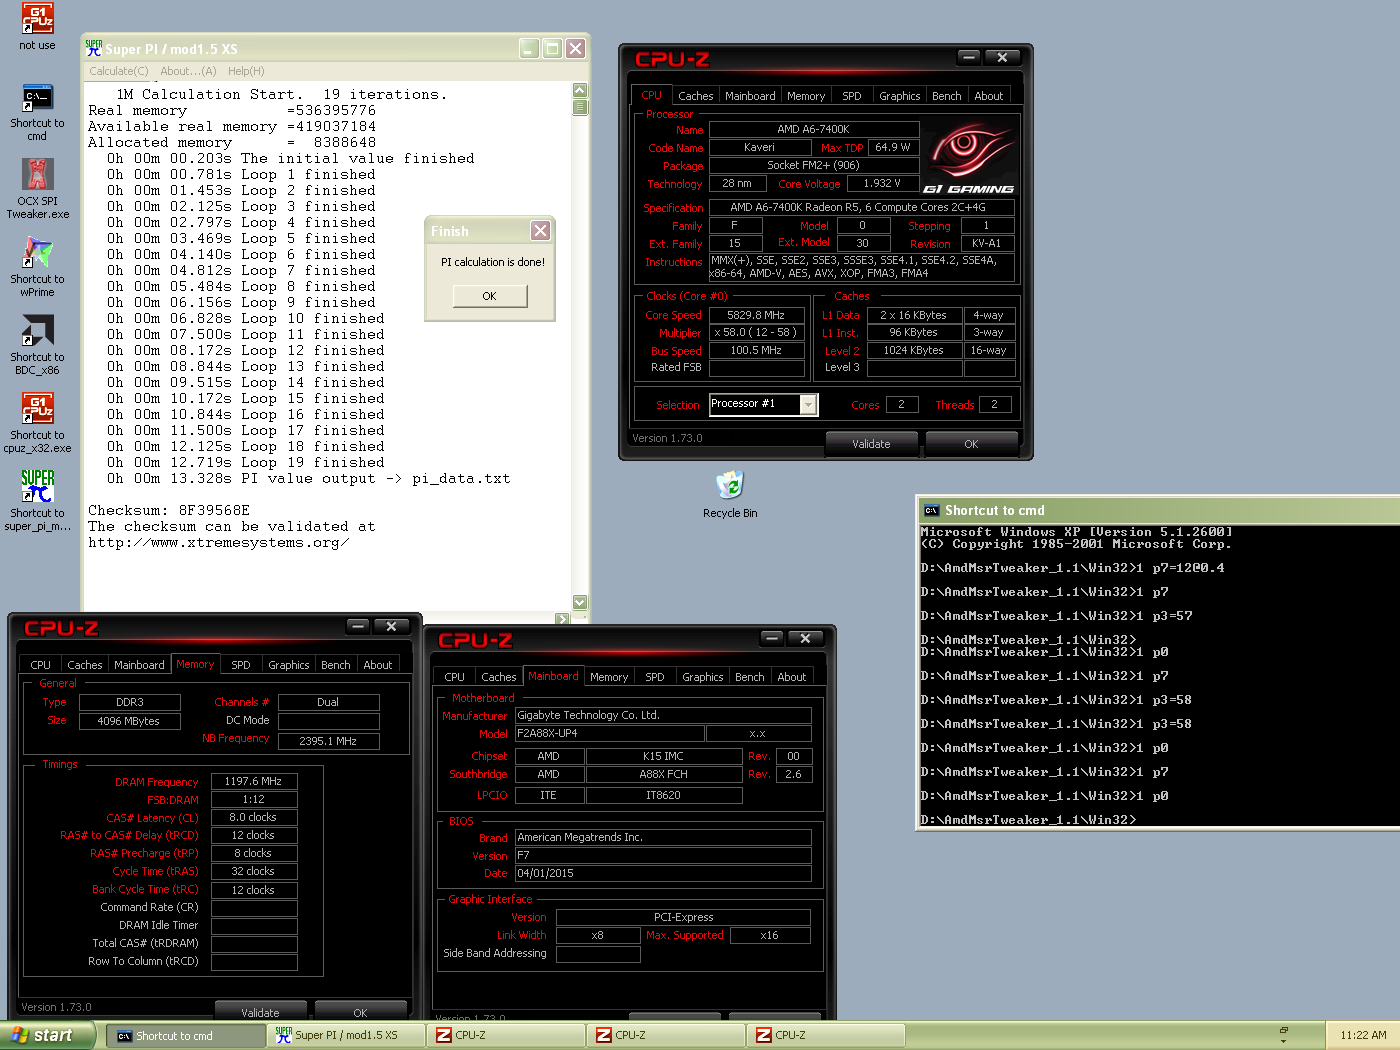
Task: Click the Loop 19 finished line
Action: tap(246, 462)
